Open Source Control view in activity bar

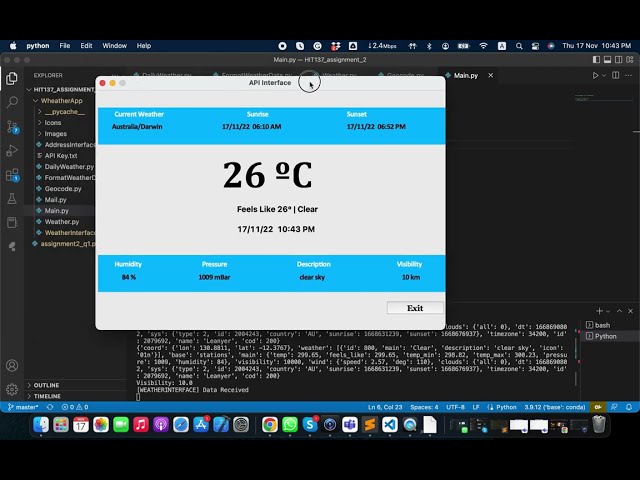coord(12,127)
